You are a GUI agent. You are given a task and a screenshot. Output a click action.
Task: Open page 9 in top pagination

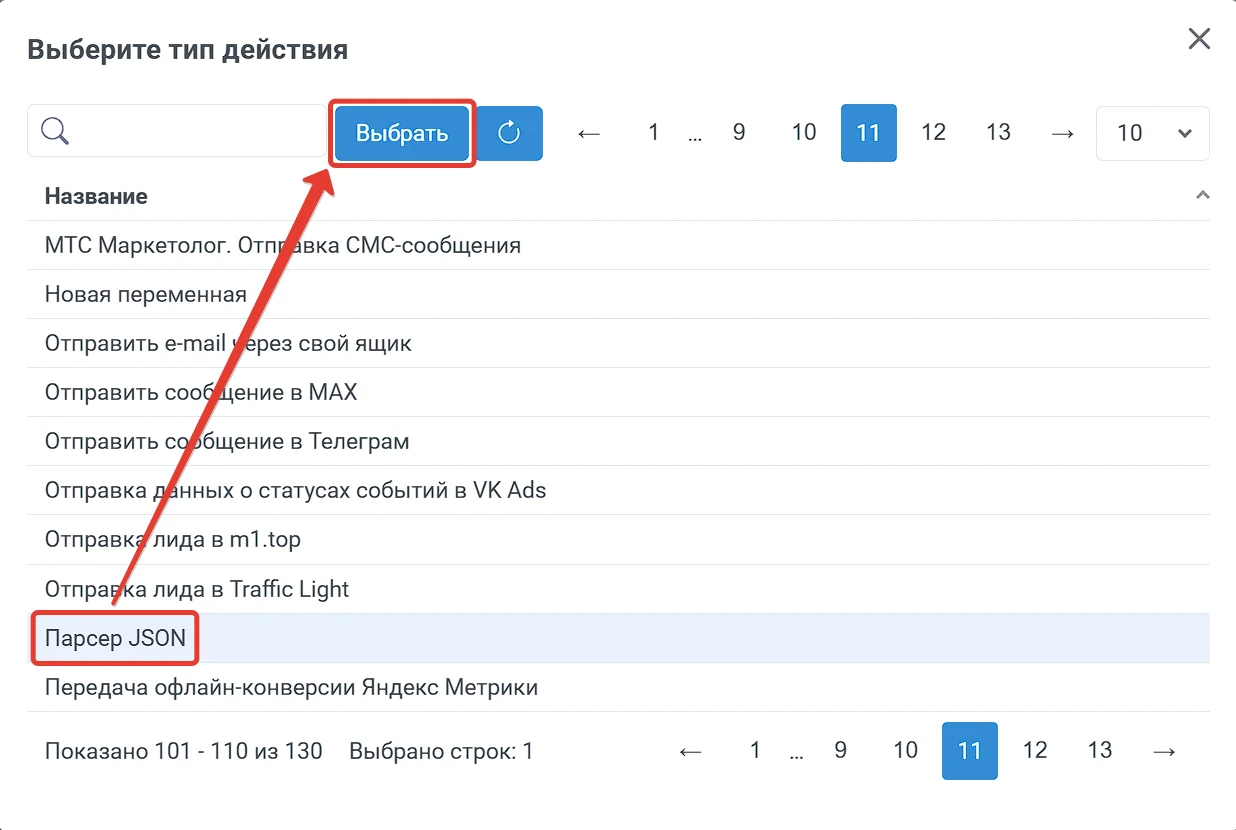tap(739, 132)
